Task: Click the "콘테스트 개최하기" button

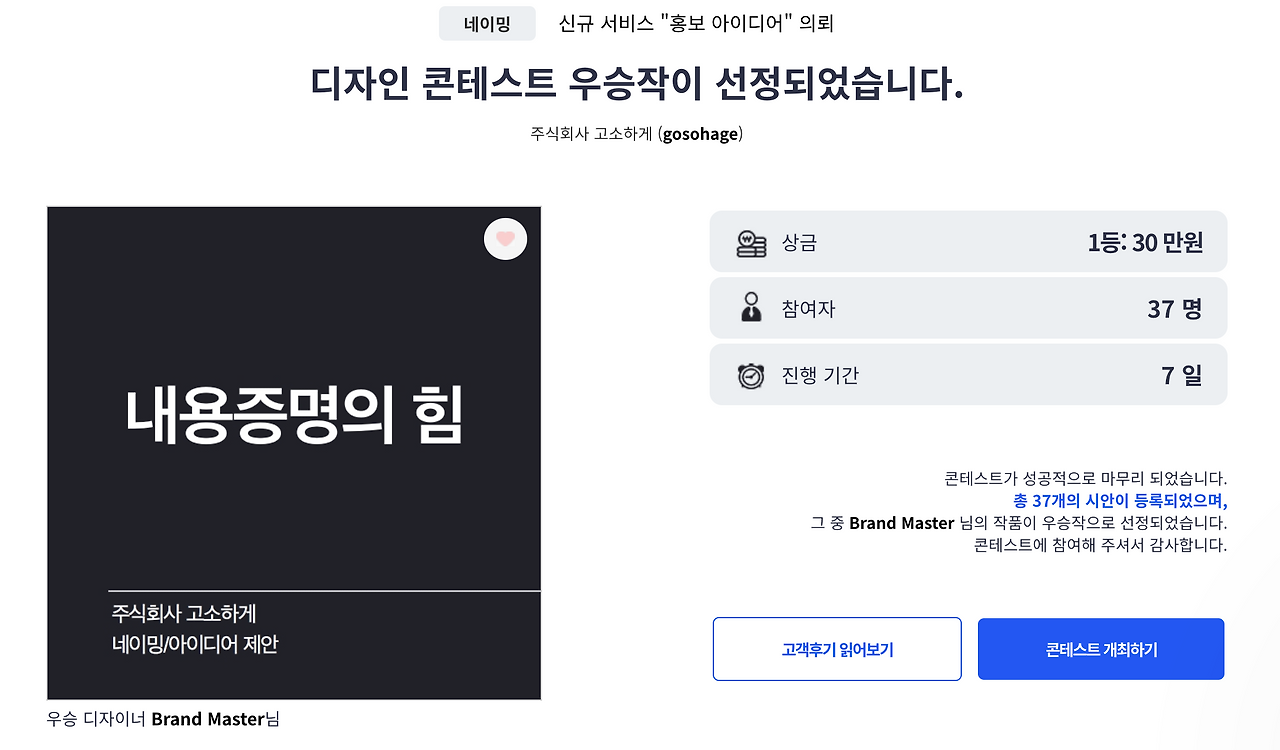Action: [x=1100, y=648]
